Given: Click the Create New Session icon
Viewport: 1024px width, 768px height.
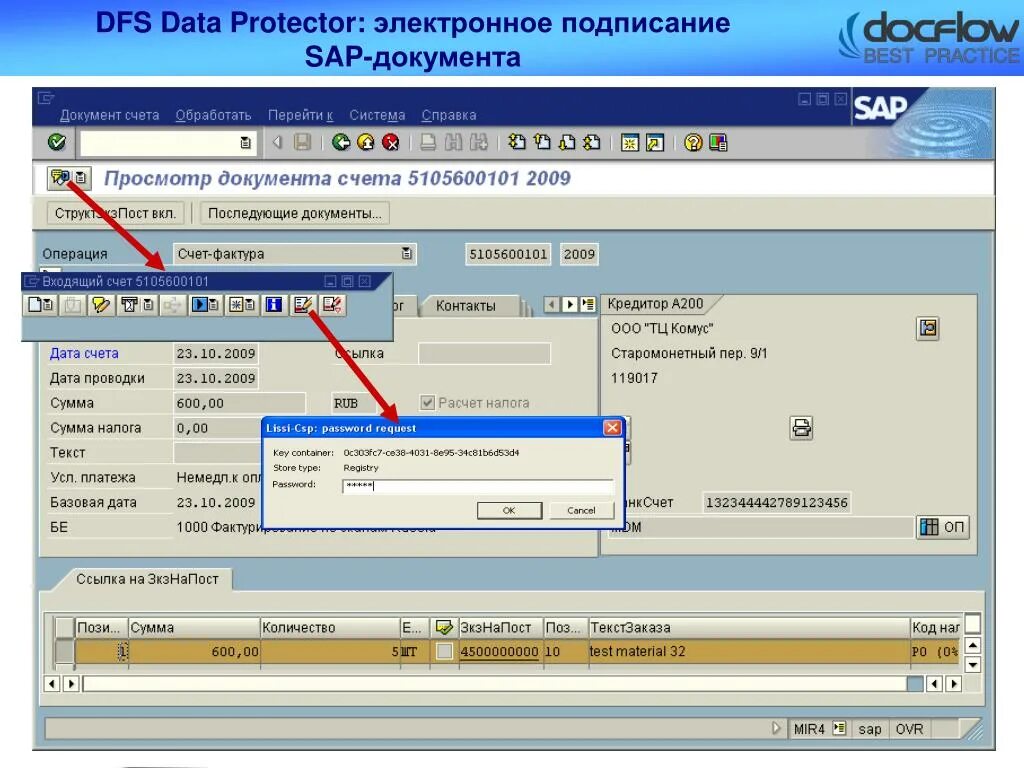Looking at the screenshot, I should (x=630, y=142).
